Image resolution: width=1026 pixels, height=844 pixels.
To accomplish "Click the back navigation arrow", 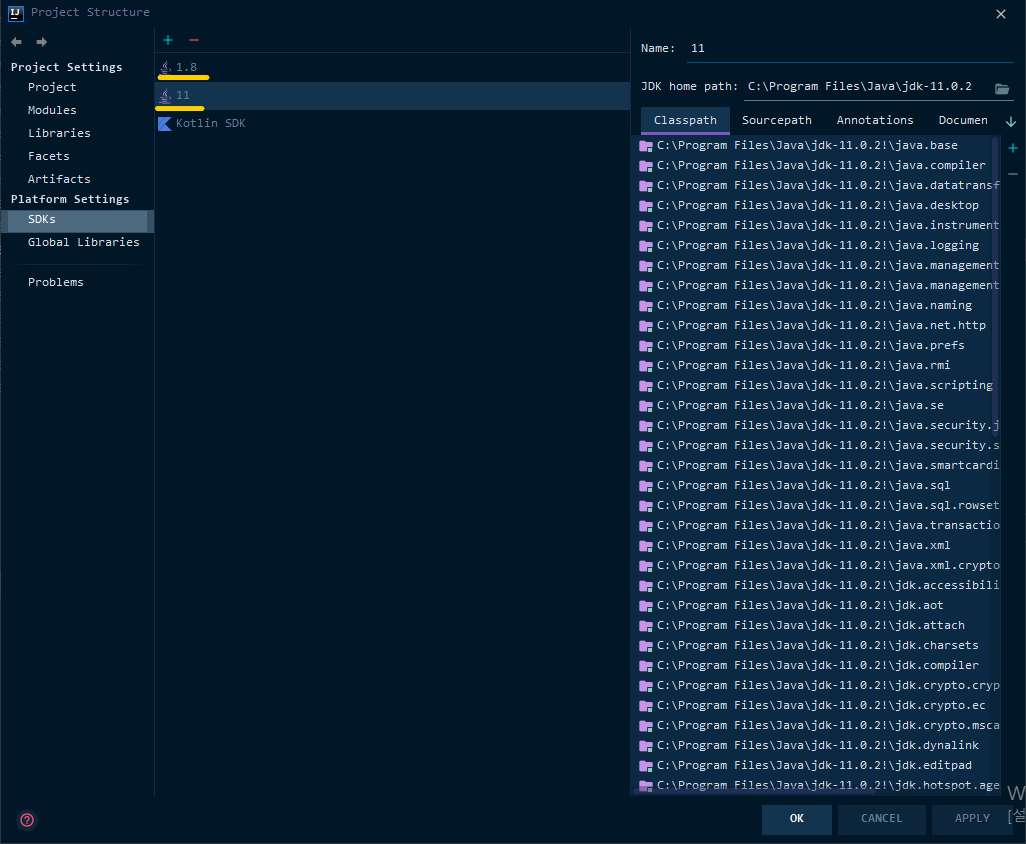I will tap(16, 42).
